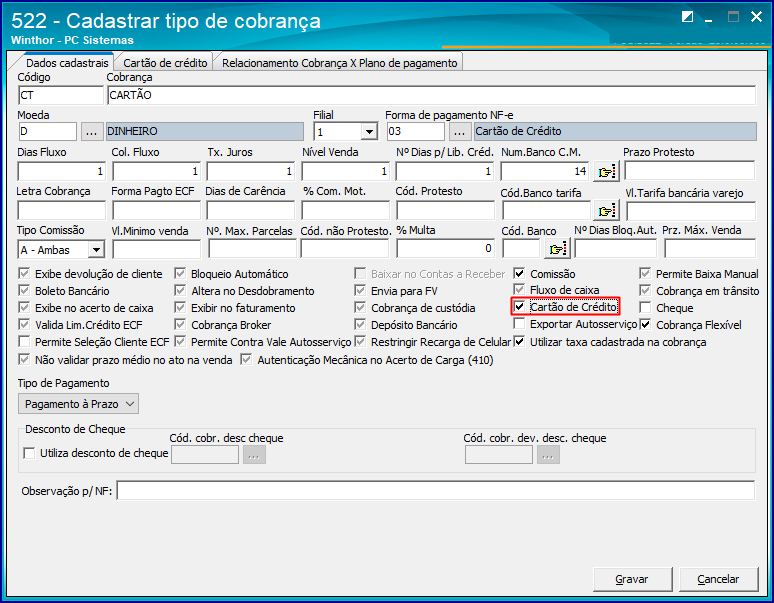The height and width of the screenshot is (603, 774).
Task: Toggle the Cobrança de custódia checkbox
Action: point(360,307)
